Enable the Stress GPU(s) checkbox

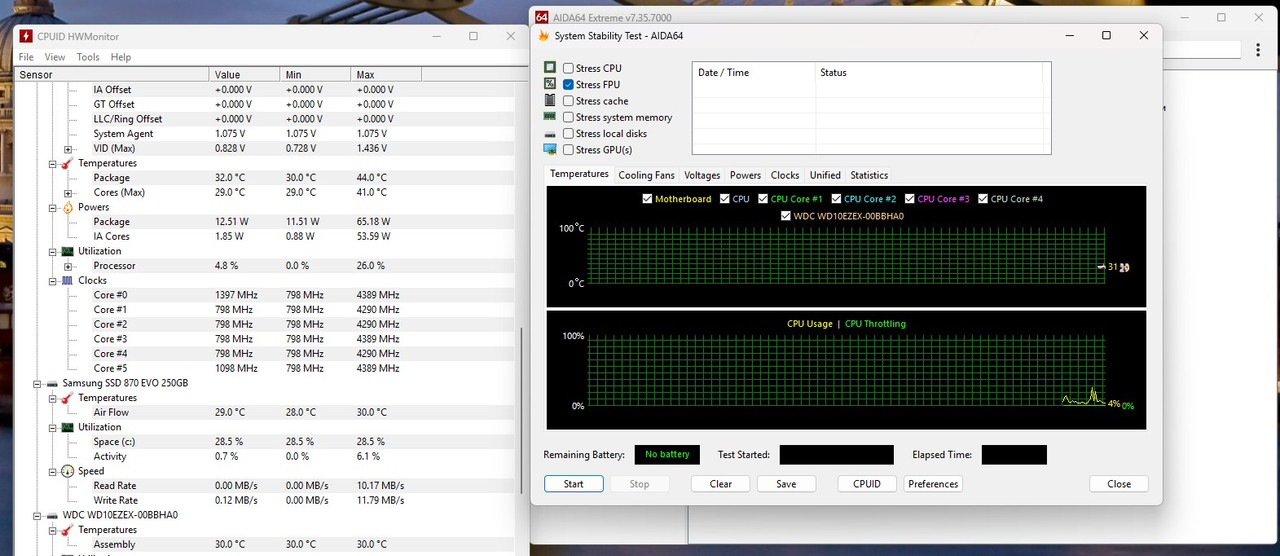568,150
